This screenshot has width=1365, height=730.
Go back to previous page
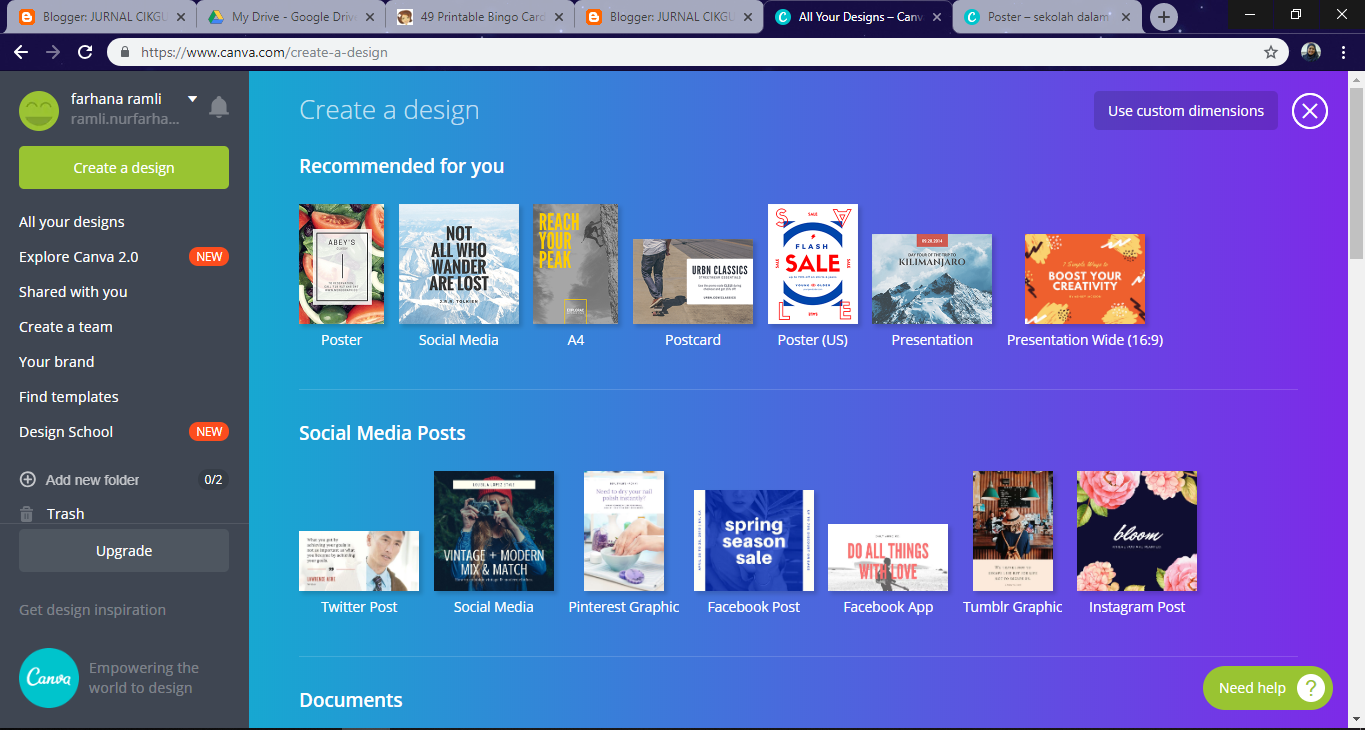click(21, 52)
